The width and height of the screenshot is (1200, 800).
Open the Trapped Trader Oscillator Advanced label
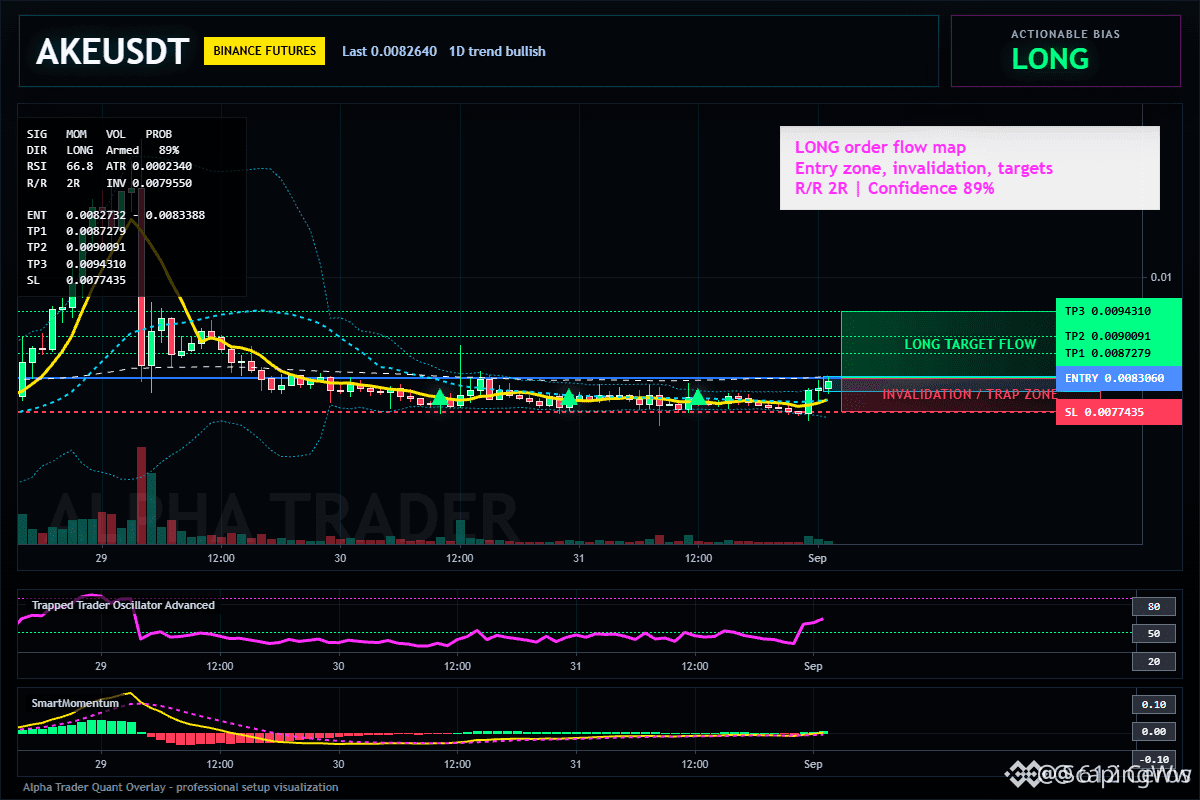[123, 605]
